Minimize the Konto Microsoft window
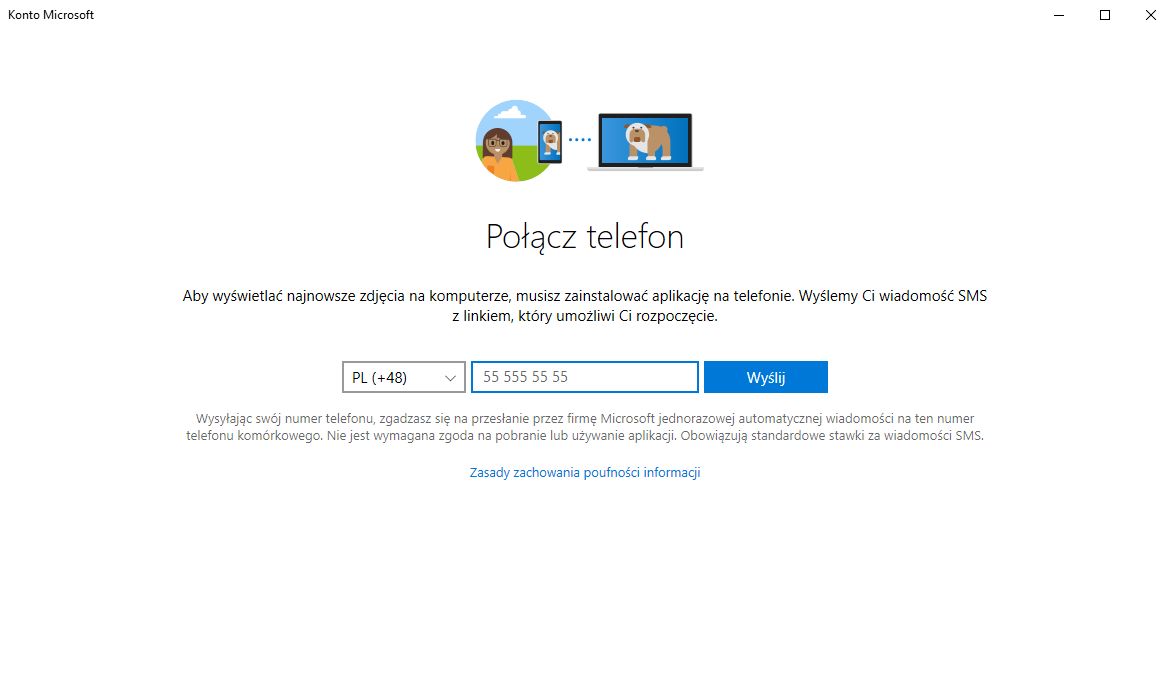This screenshot has height=673, width=1170. pos(1059,15)
